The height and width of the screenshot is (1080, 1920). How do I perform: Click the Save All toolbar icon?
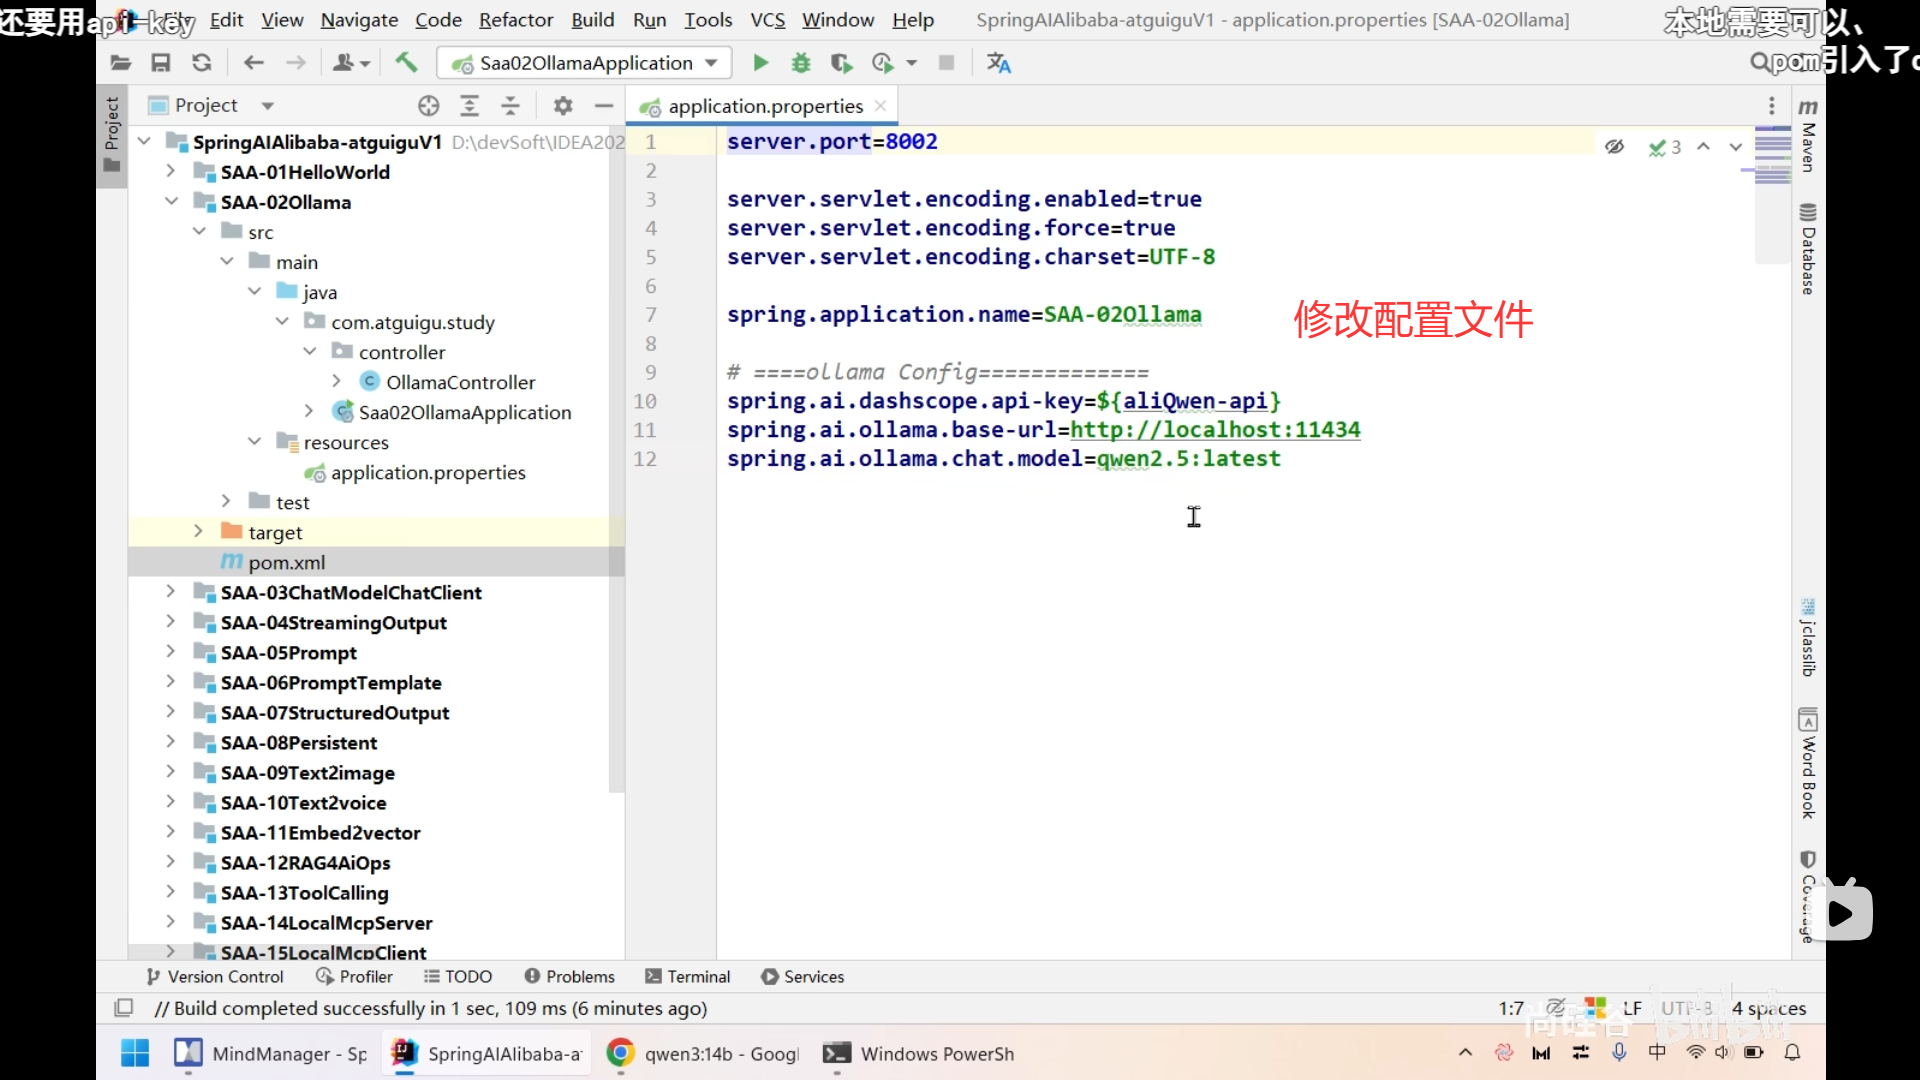[160, 63]
